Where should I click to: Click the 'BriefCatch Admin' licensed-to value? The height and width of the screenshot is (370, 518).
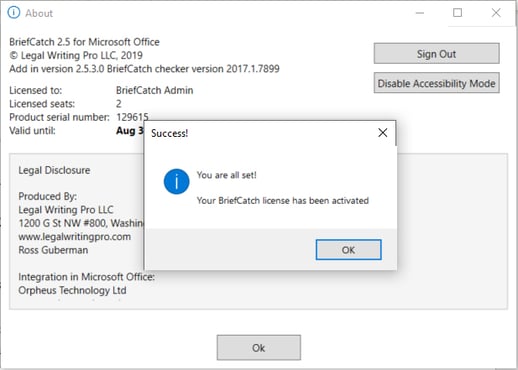[x=154, y=90]
